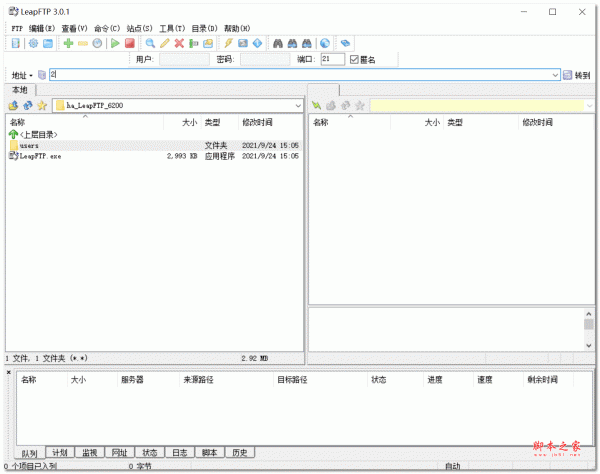Click the server icon beside address field
This screenshot has width=600, height=474.
pyautogui.click(x=42, y=75)
